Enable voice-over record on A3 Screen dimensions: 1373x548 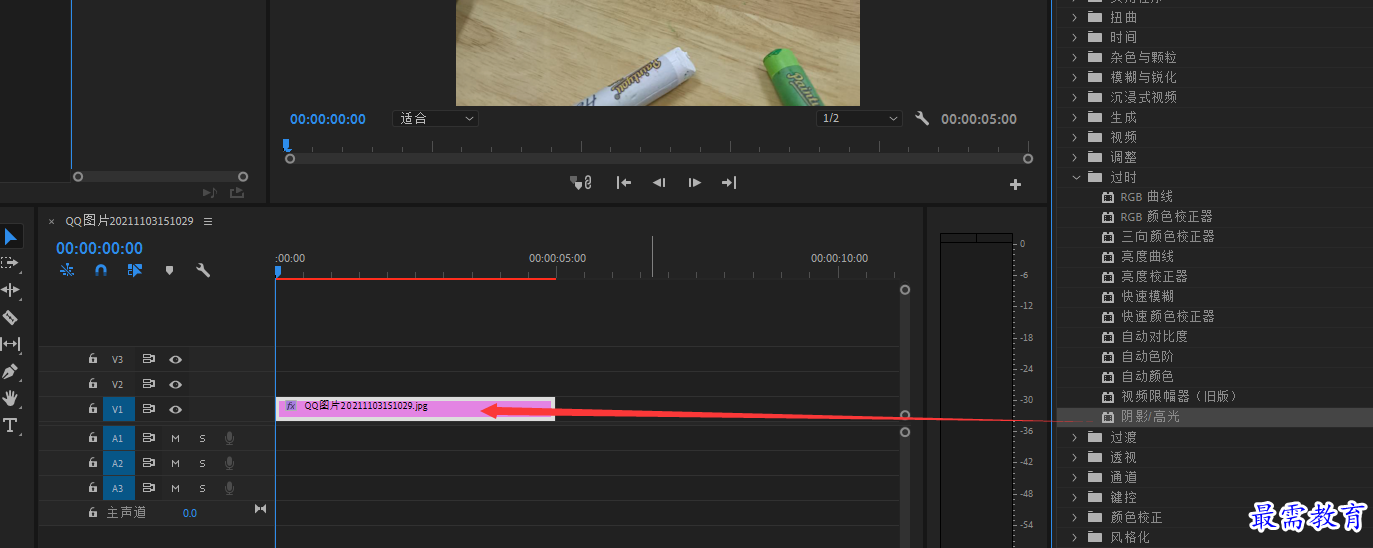[229, 489]
